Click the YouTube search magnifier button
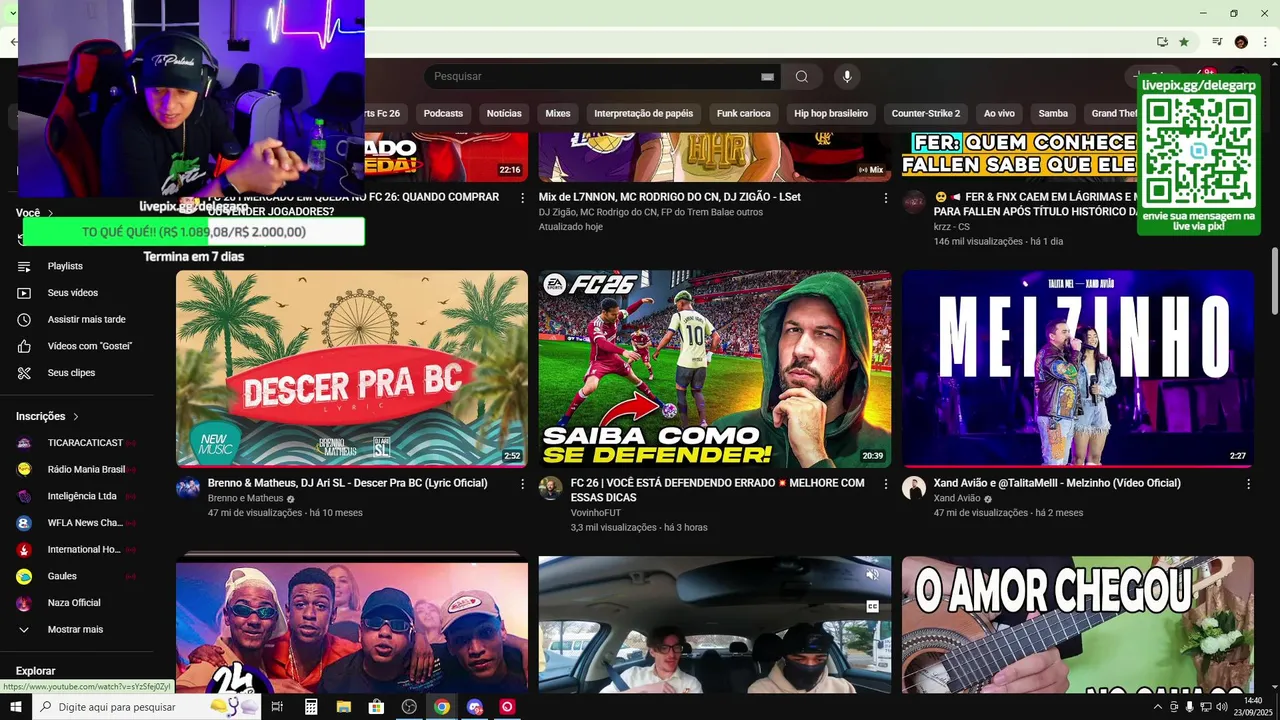 [802, 77]
